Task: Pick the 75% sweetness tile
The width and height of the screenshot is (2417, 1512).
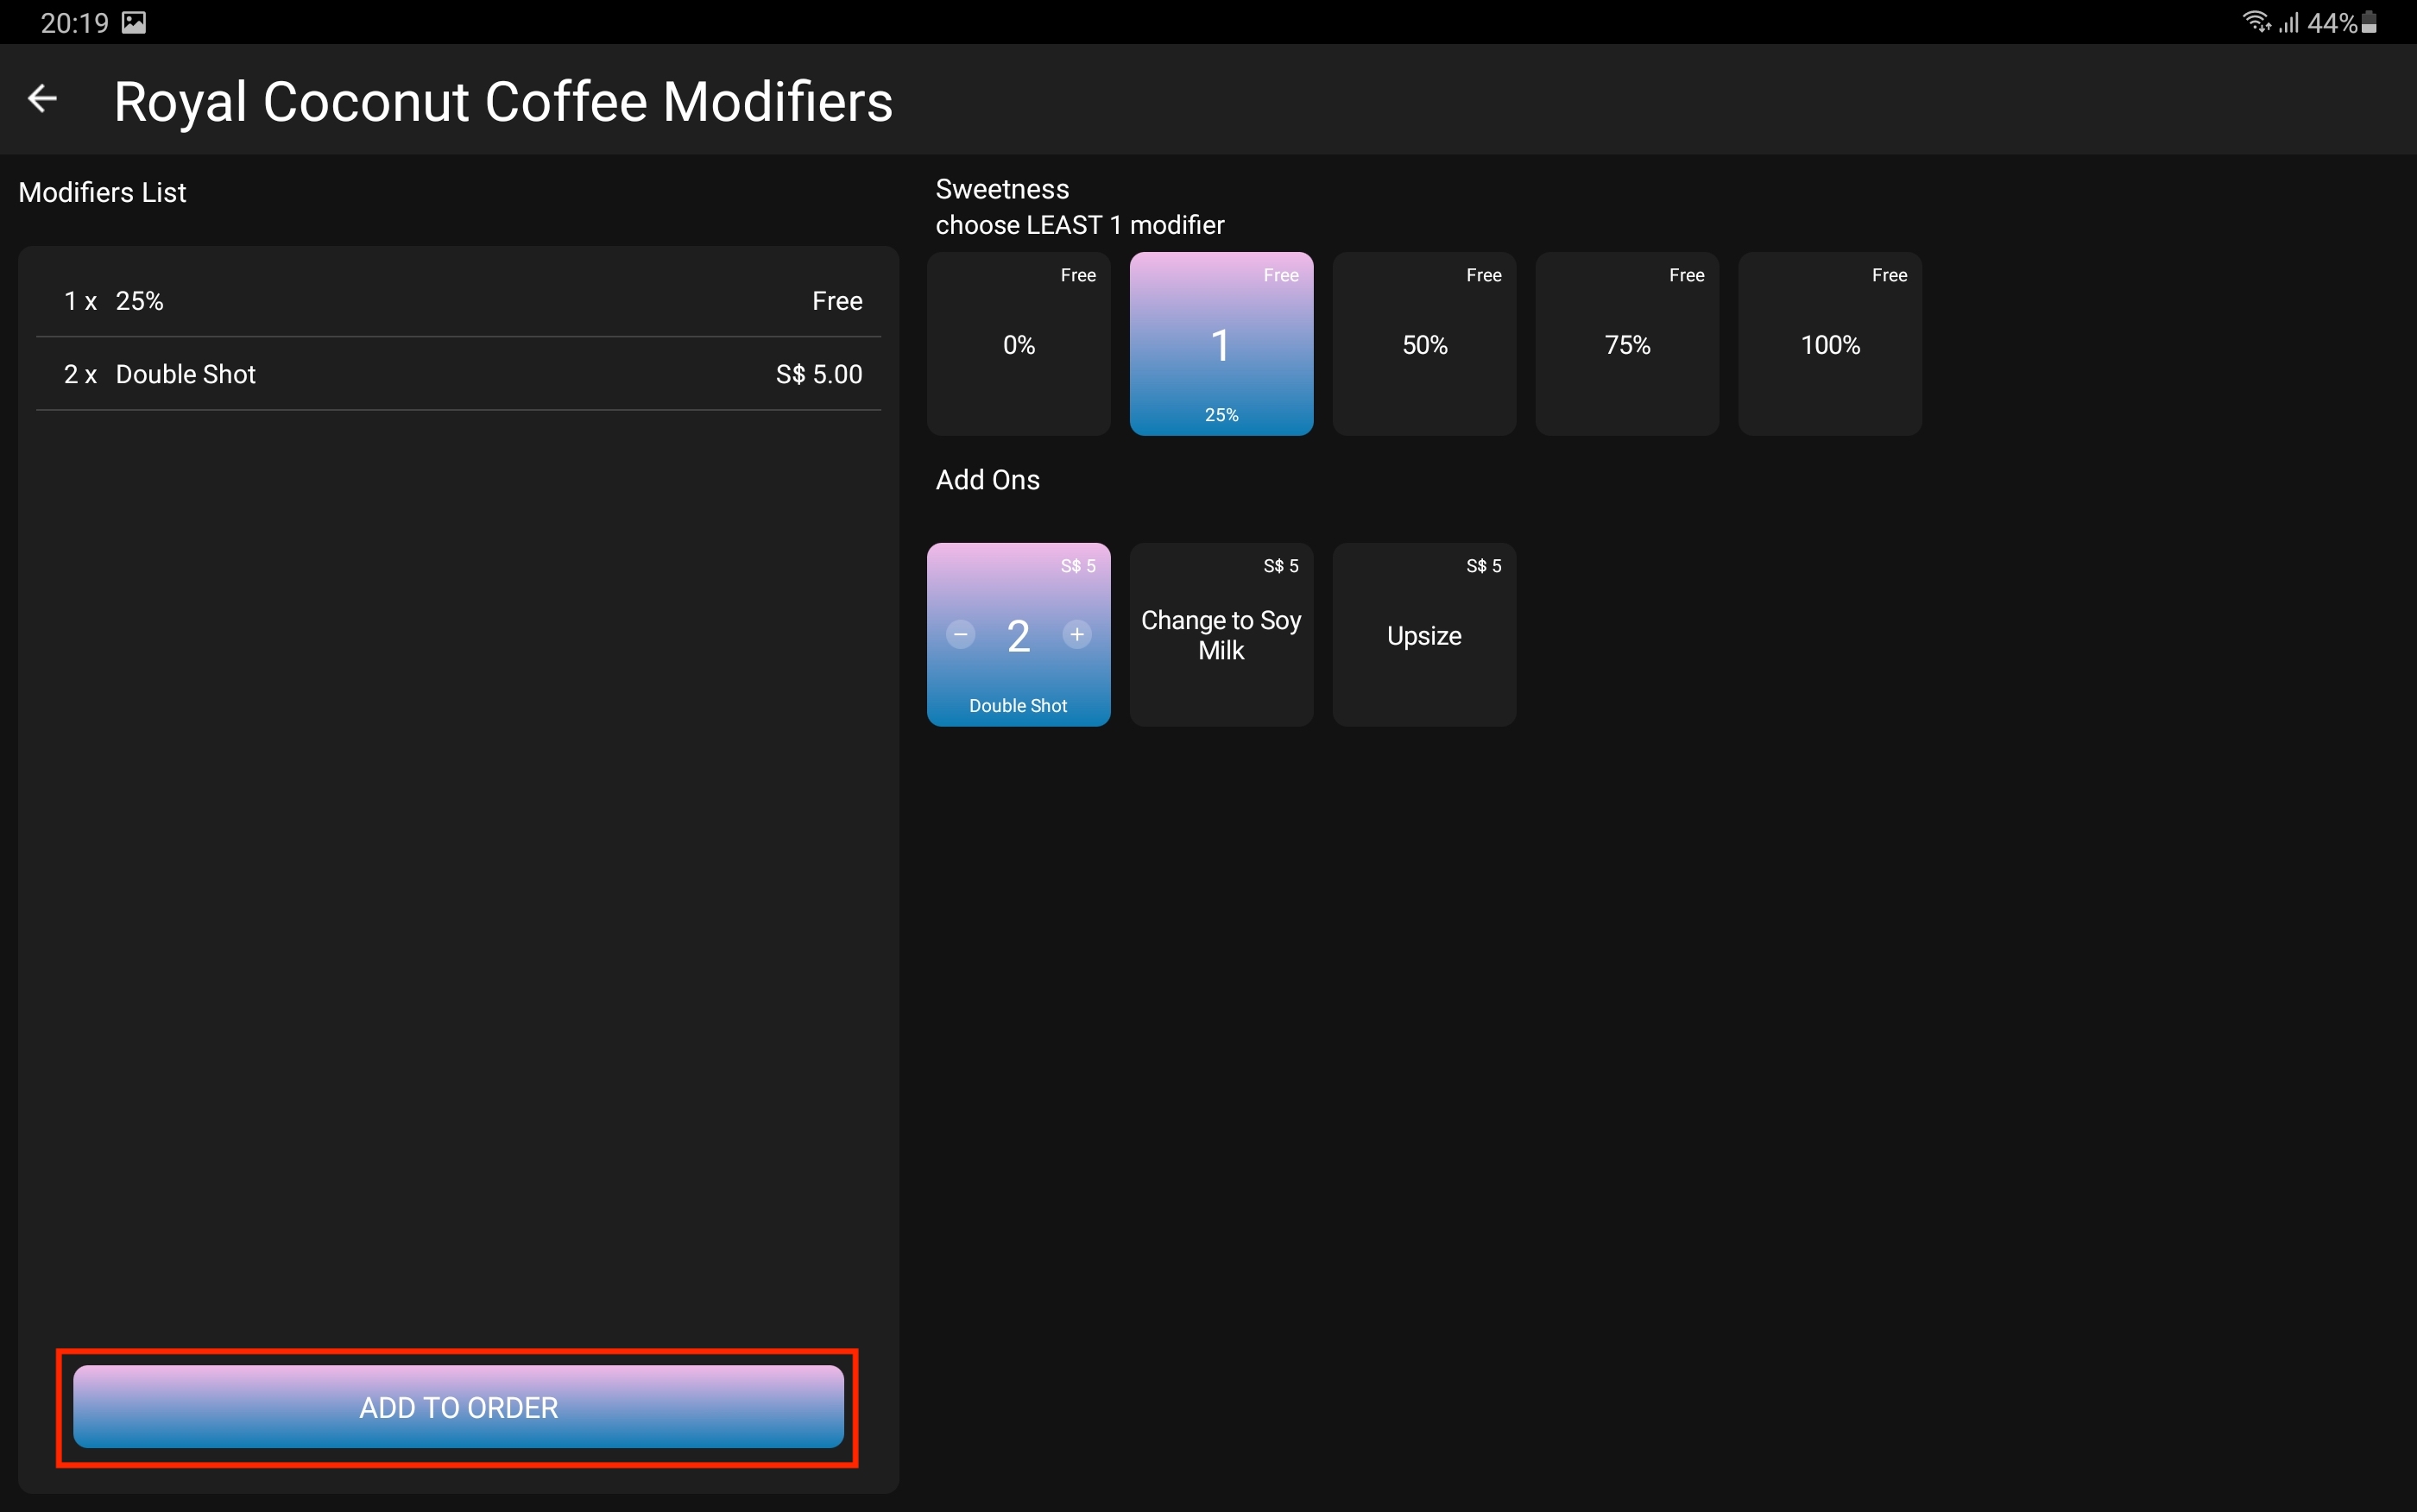Action: (x=1627, y=344)
